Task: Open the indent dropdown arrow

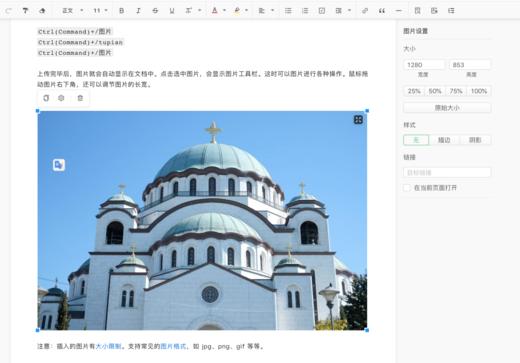Action: pos(349,11)
